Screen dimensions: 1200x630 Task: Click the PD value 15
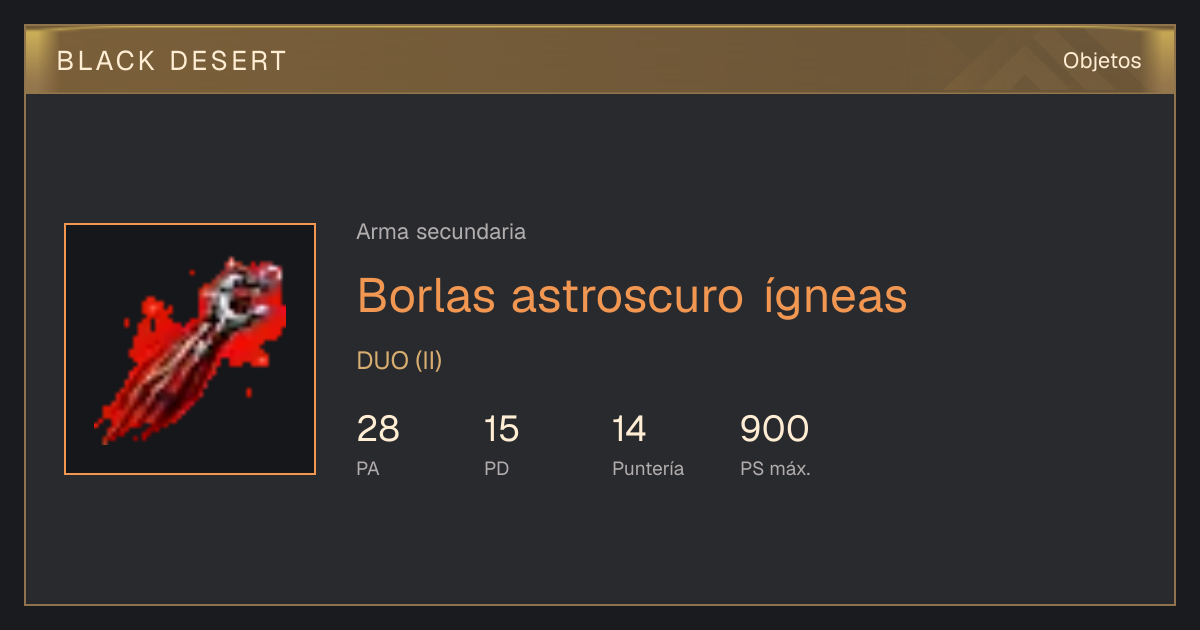point(501,429)
